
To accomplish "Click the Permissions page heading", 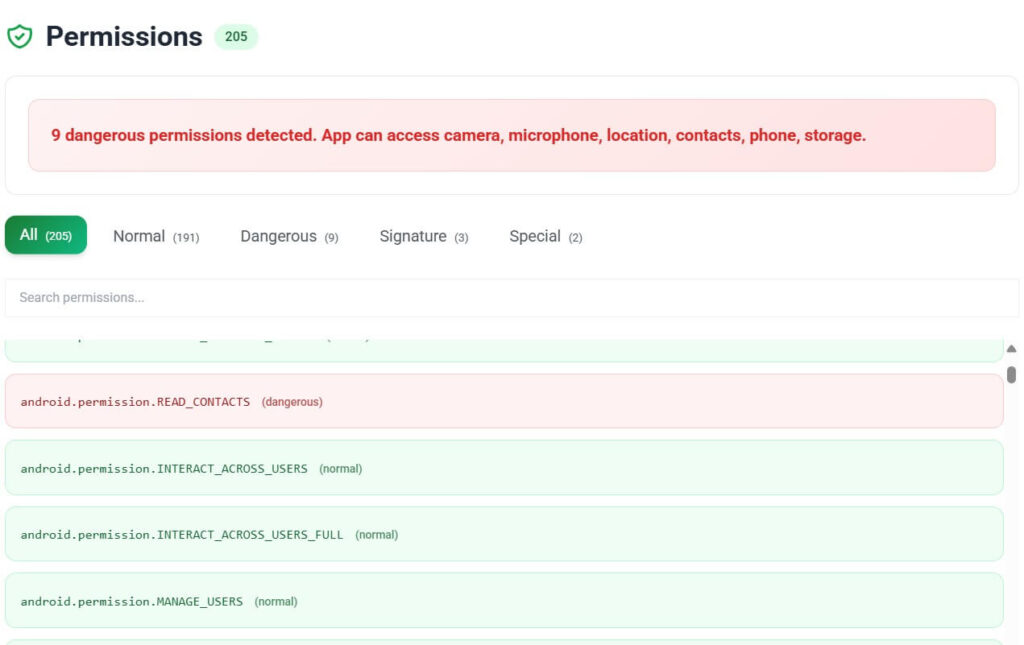I will click(x=123, y=36).
